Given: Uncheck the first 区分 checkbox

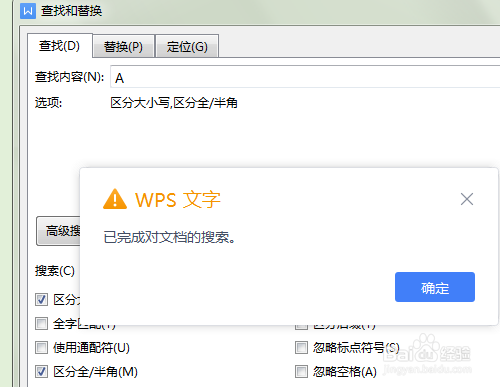Looking at the screenshot, I should pos(41,299).
